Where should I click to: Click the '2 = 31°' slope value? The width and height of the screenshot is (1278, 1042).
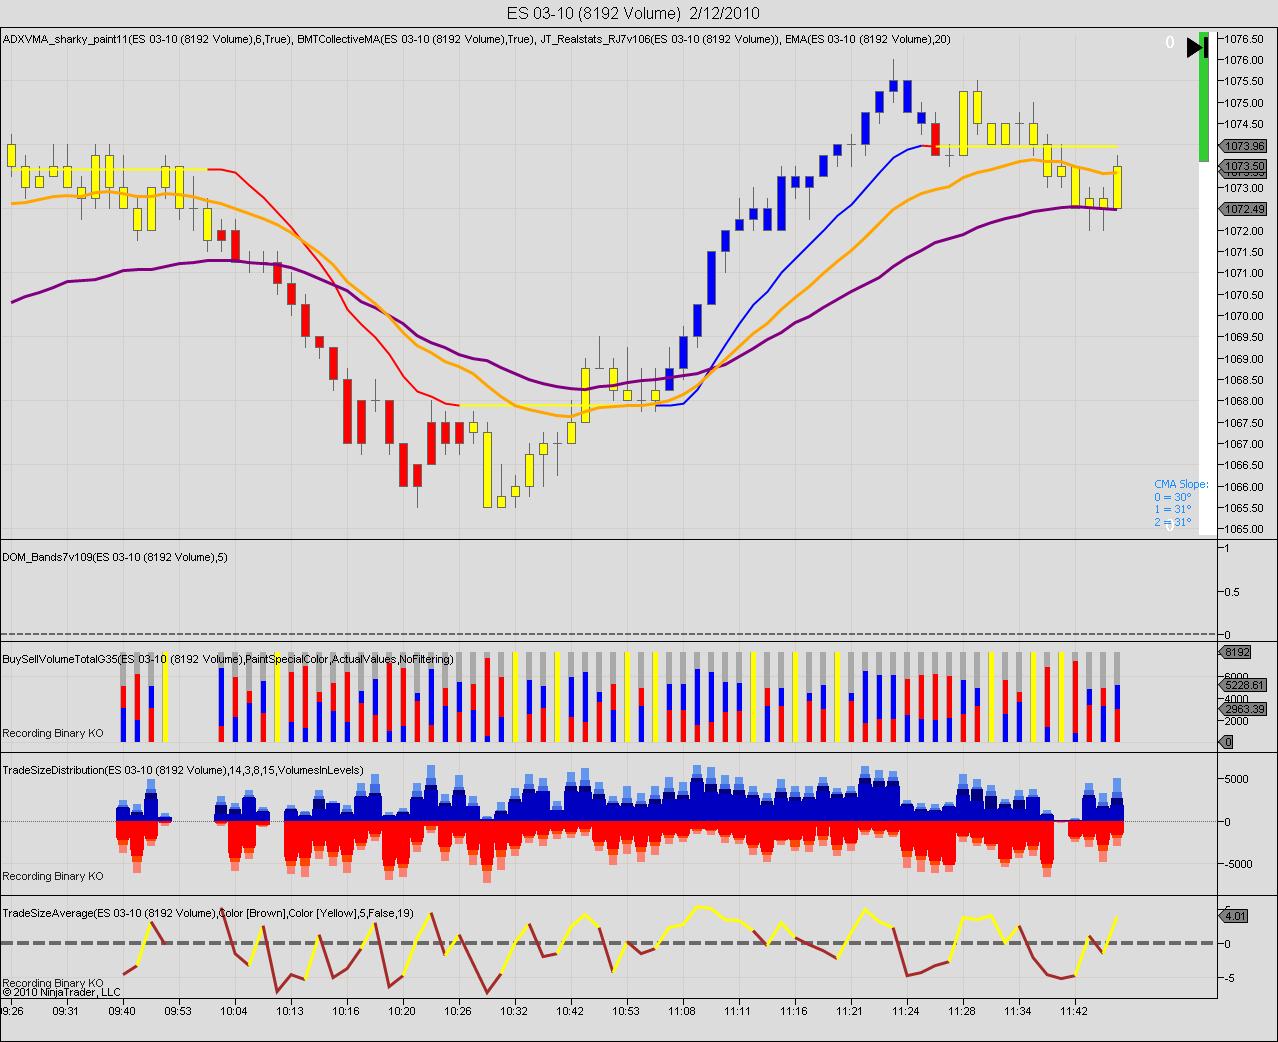pos(1173,522)
